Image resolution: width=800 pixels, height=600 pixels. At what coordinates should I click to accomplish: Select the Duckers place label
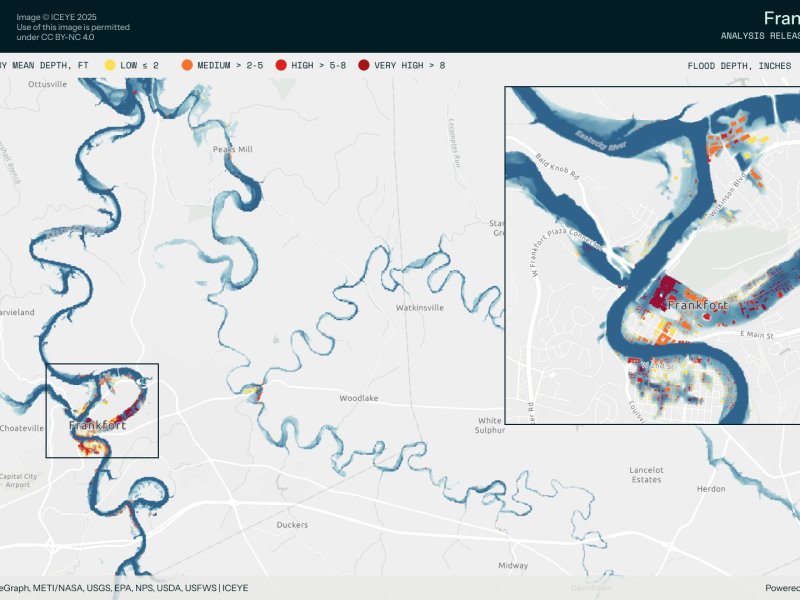[292, 524]
